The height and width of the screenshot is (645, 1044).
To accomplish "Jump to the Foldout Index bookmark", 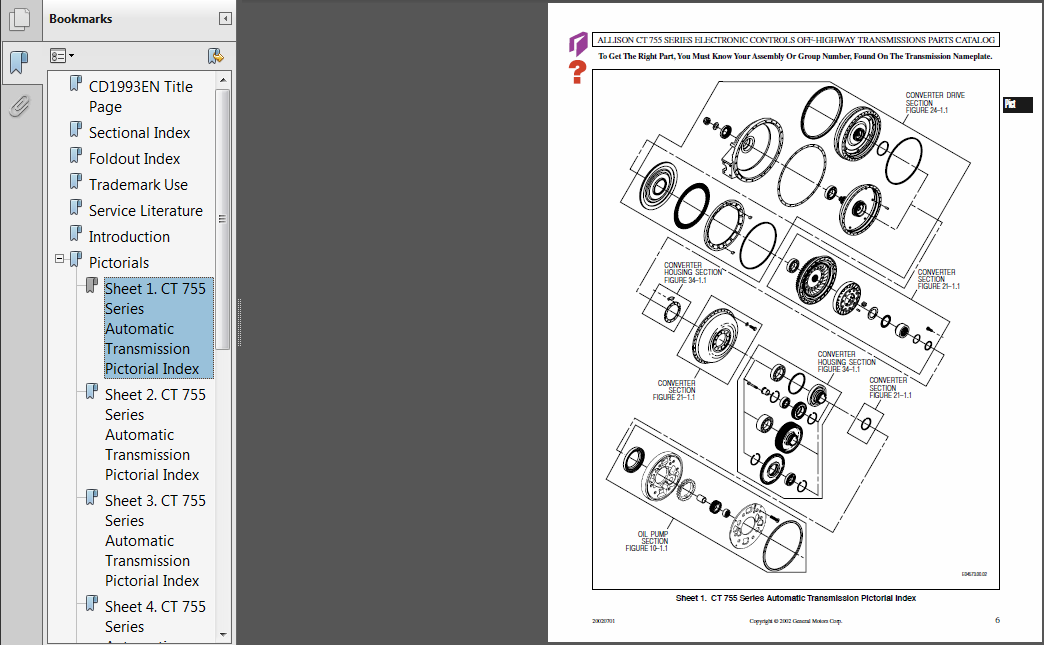I will point(134,158).
